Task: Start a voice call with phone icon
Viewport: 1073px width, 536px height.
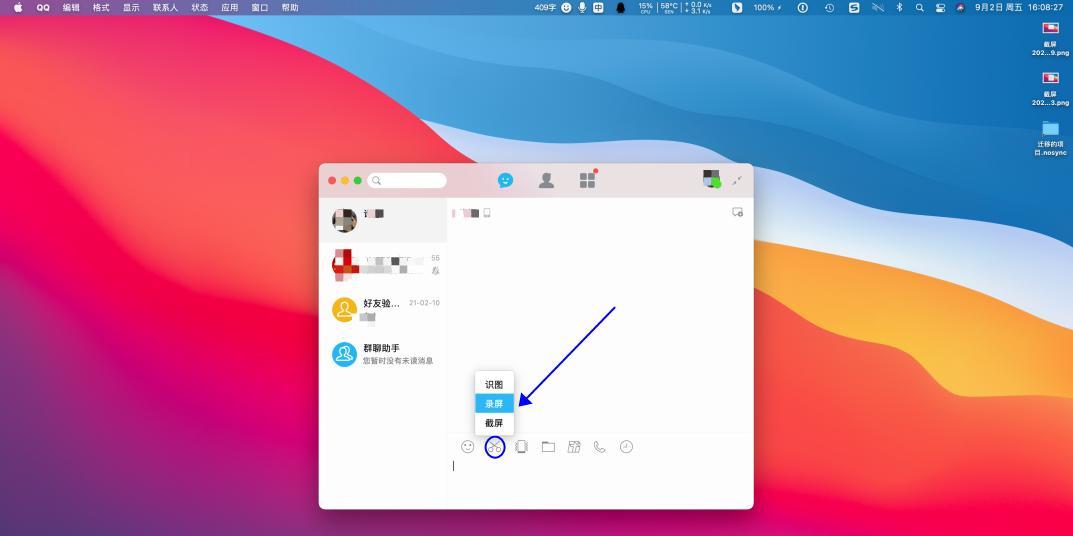Action: click(599, 447)
